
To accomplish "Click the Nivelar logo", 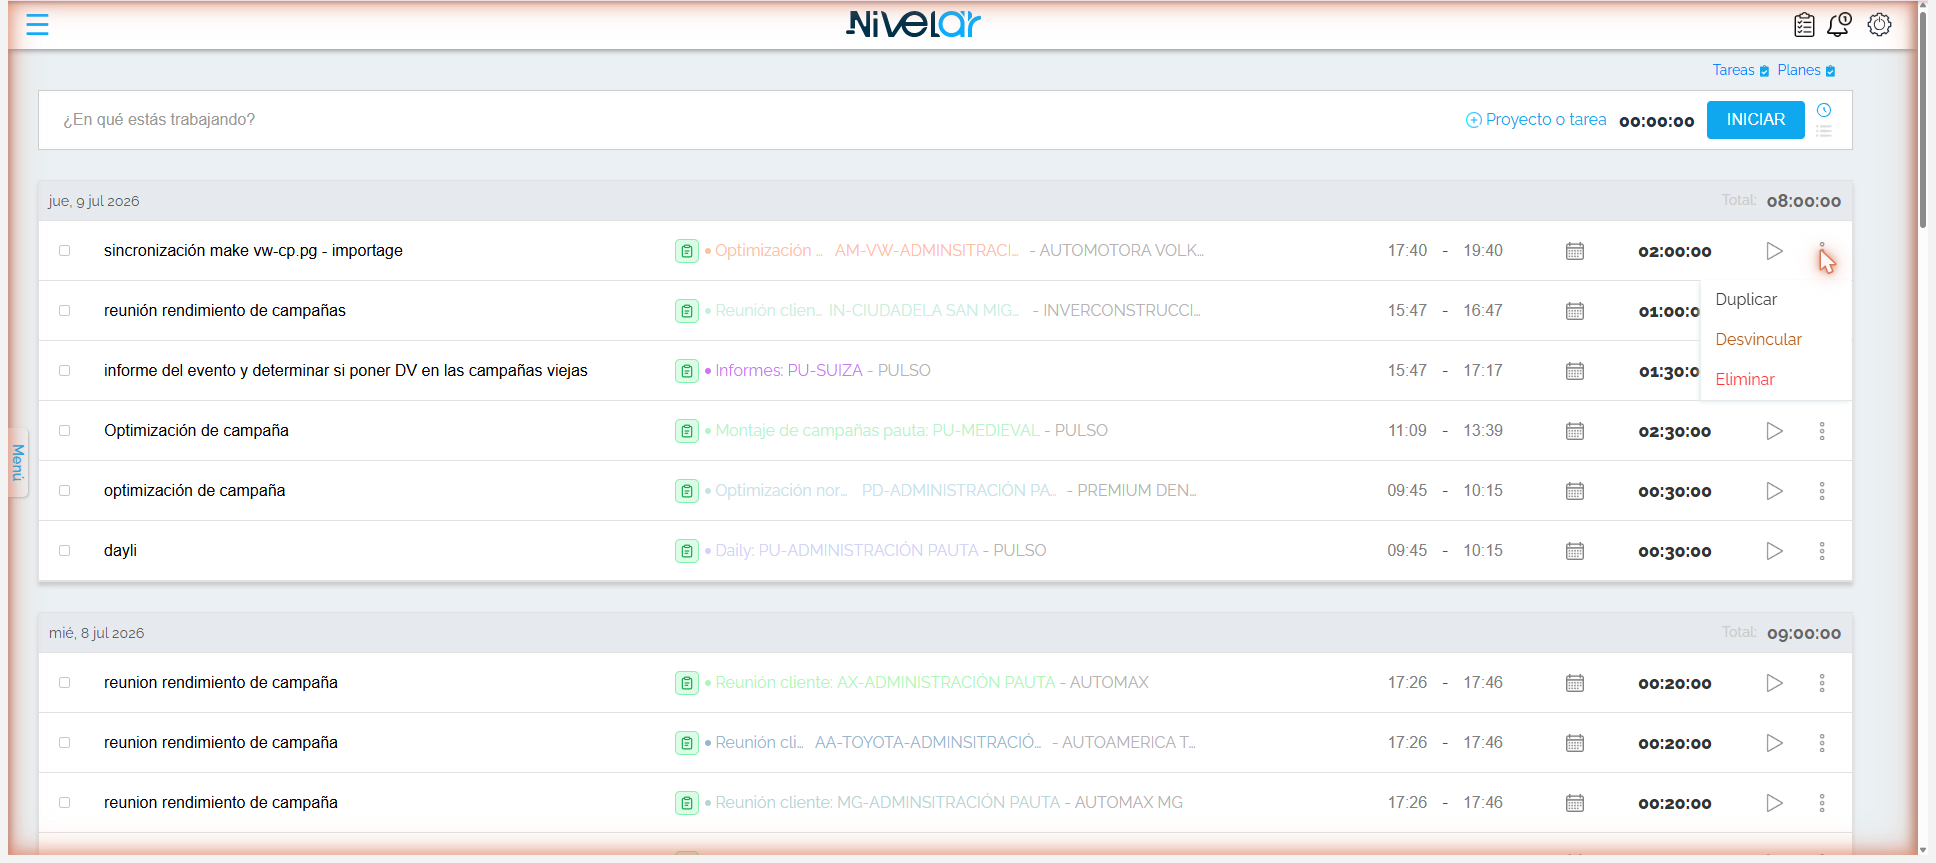I will pos(913,24).
